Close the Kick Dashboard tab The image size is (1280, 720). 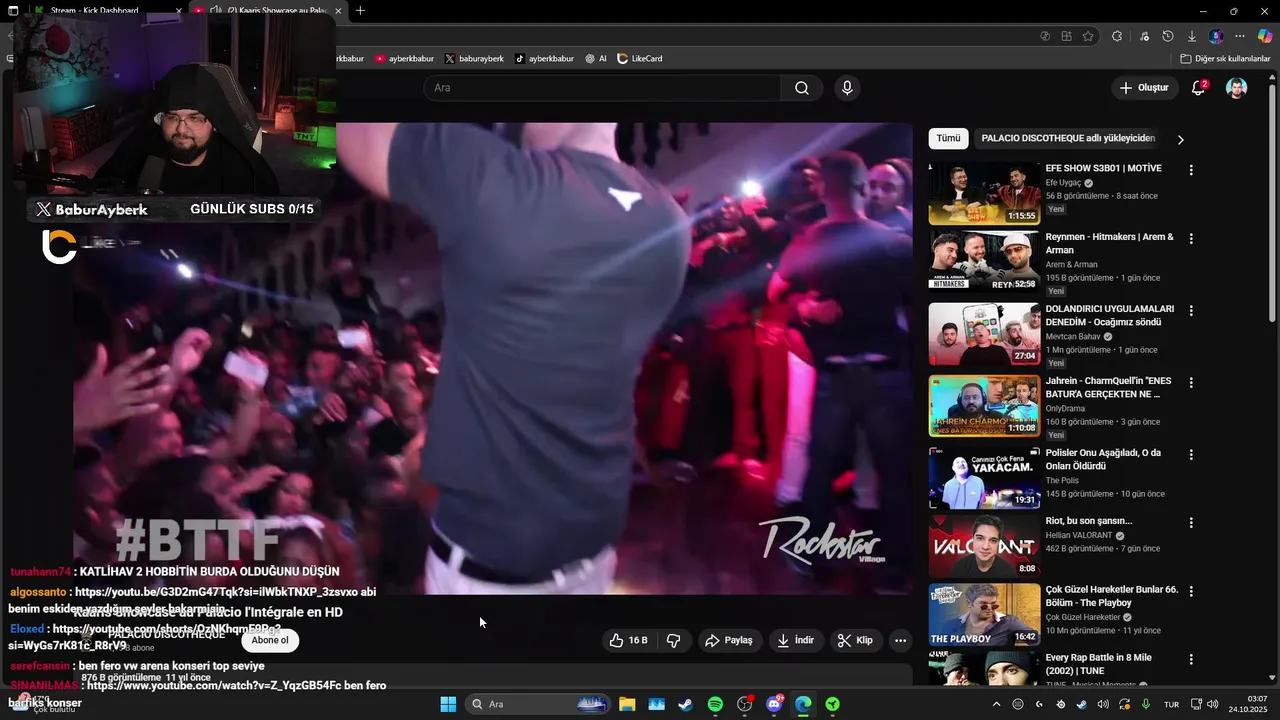179,11
